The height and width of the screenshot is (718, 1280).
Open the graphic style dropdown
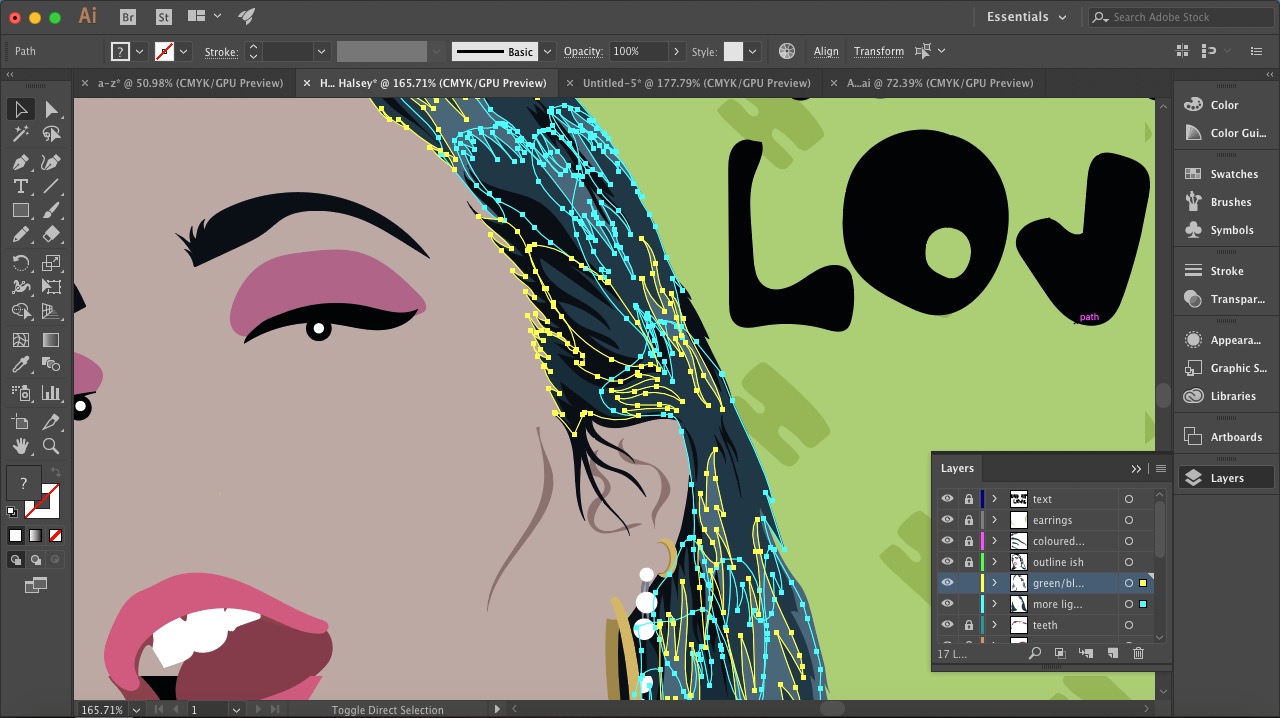pos(752,51)
